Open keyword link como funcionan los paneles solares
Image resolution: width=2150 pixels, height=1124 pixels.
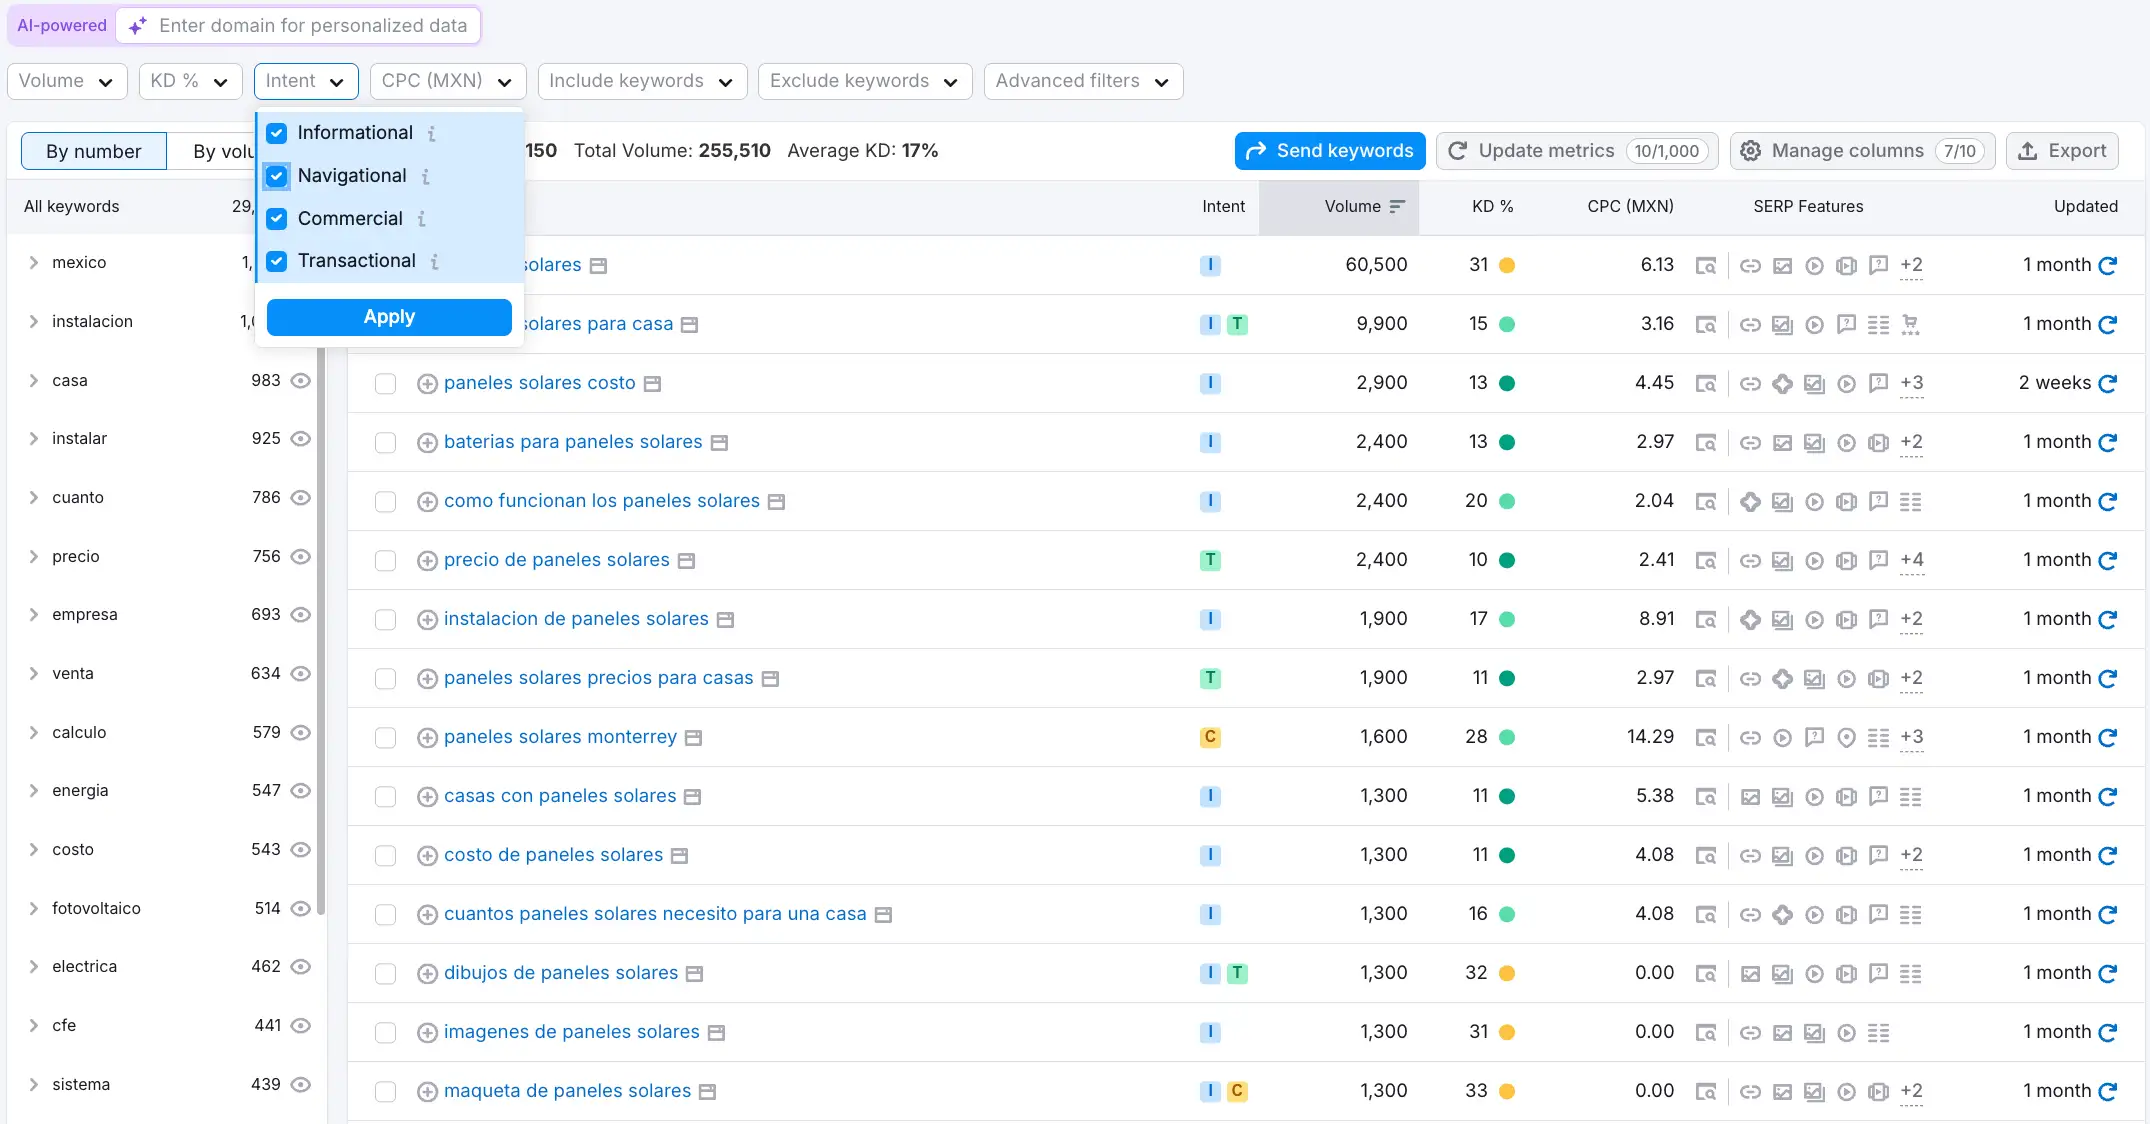click(601, 501)
